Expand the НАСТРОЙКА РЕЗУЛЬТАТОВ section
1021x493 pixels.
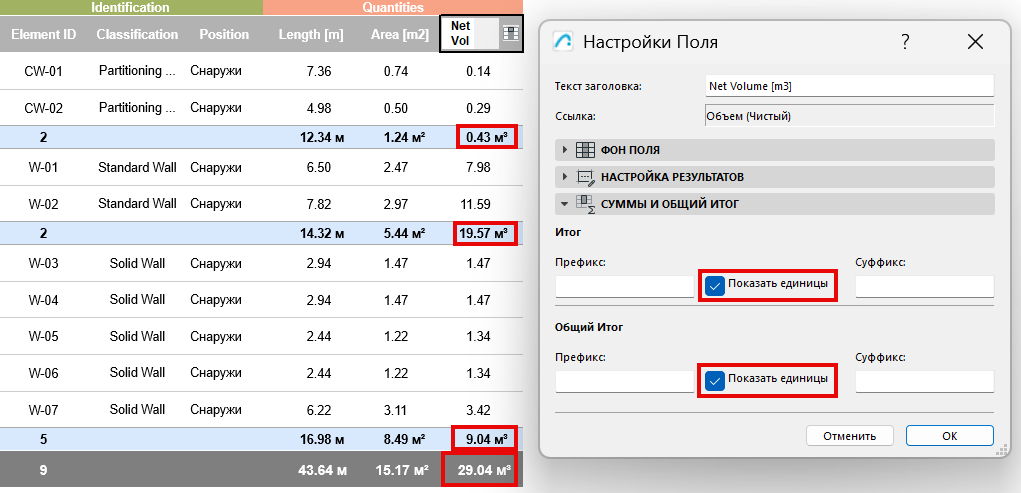[x=565, y=176]
